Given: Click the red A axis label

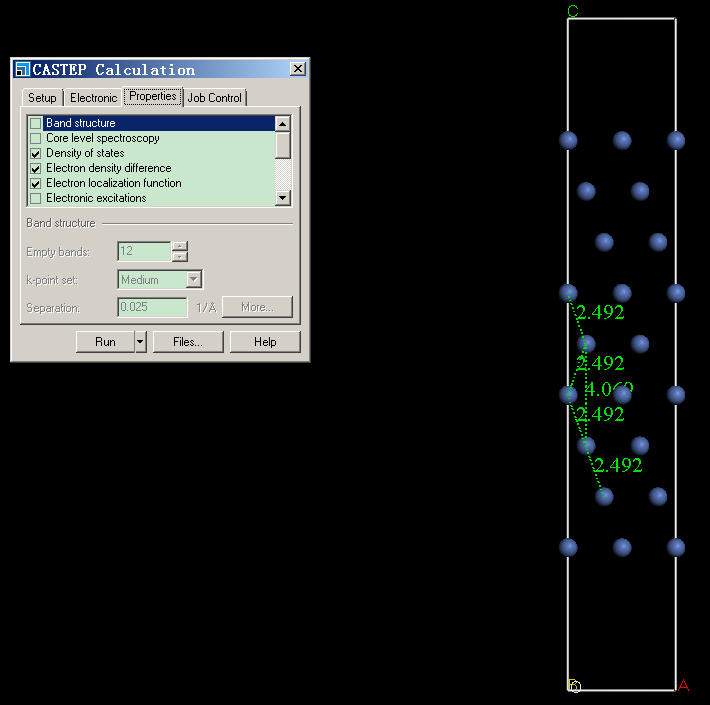Looking at the screenshot, I should coord(684,685).
